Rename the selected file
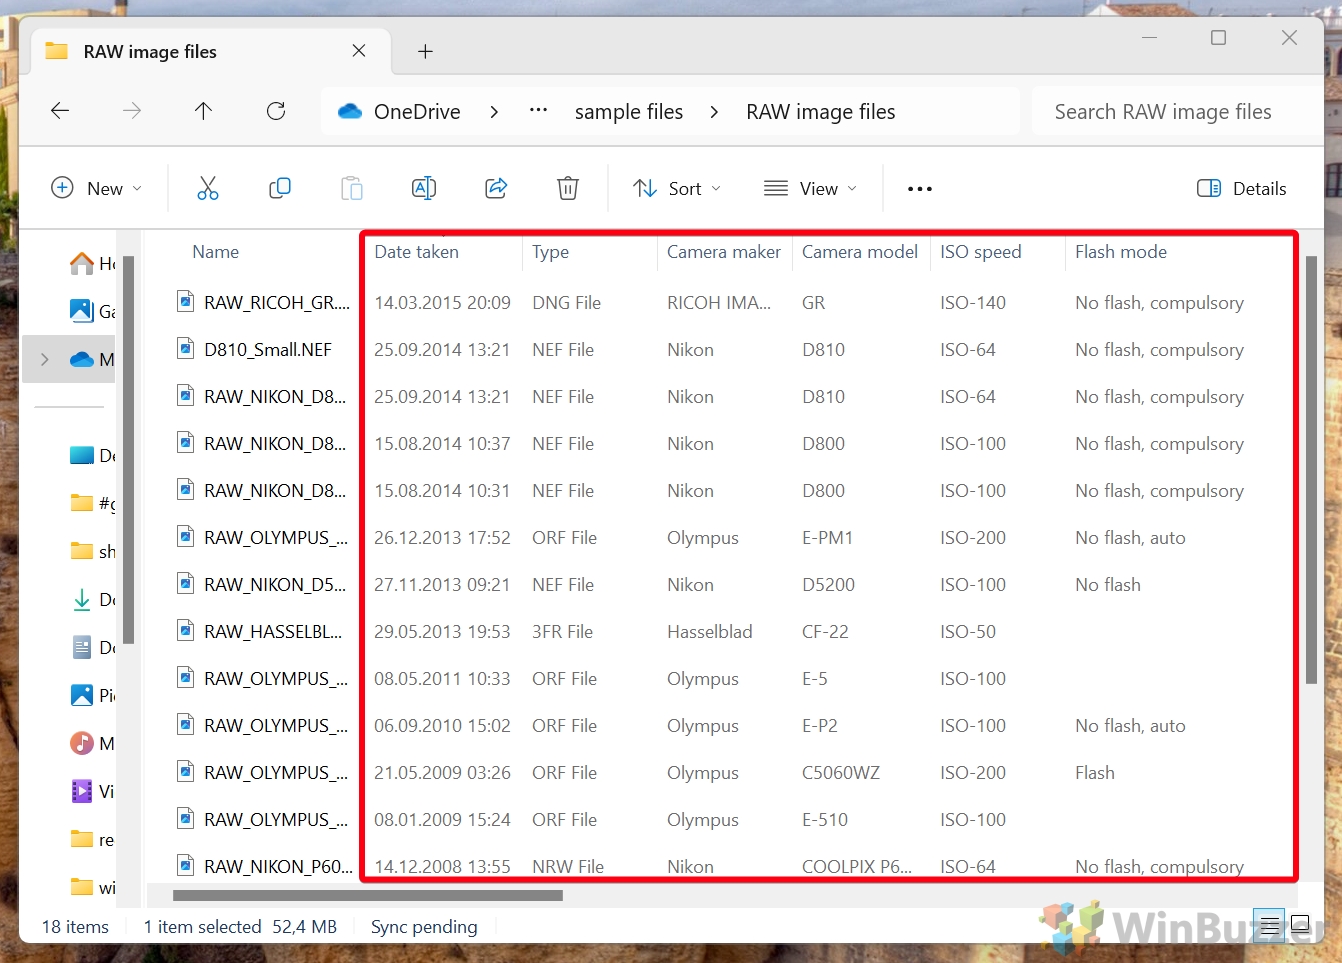 coord(424,188)
